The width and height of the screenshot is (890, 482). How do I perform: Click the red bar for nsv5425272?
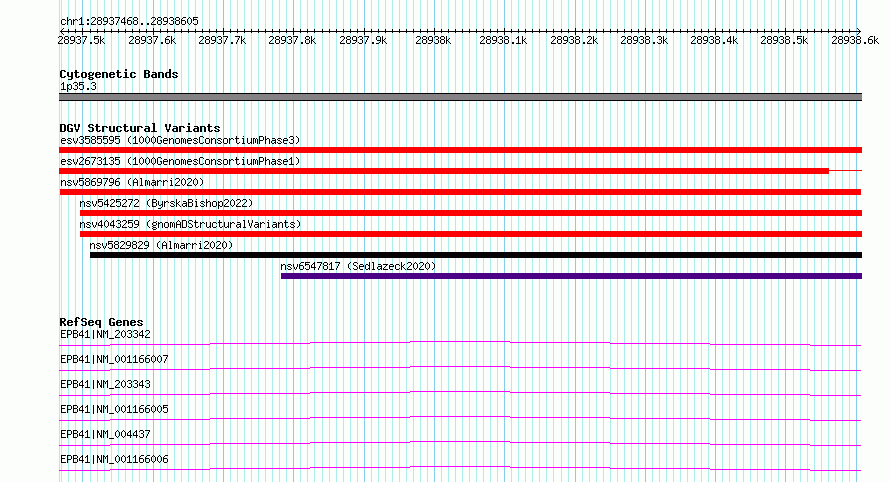point(471,213)
